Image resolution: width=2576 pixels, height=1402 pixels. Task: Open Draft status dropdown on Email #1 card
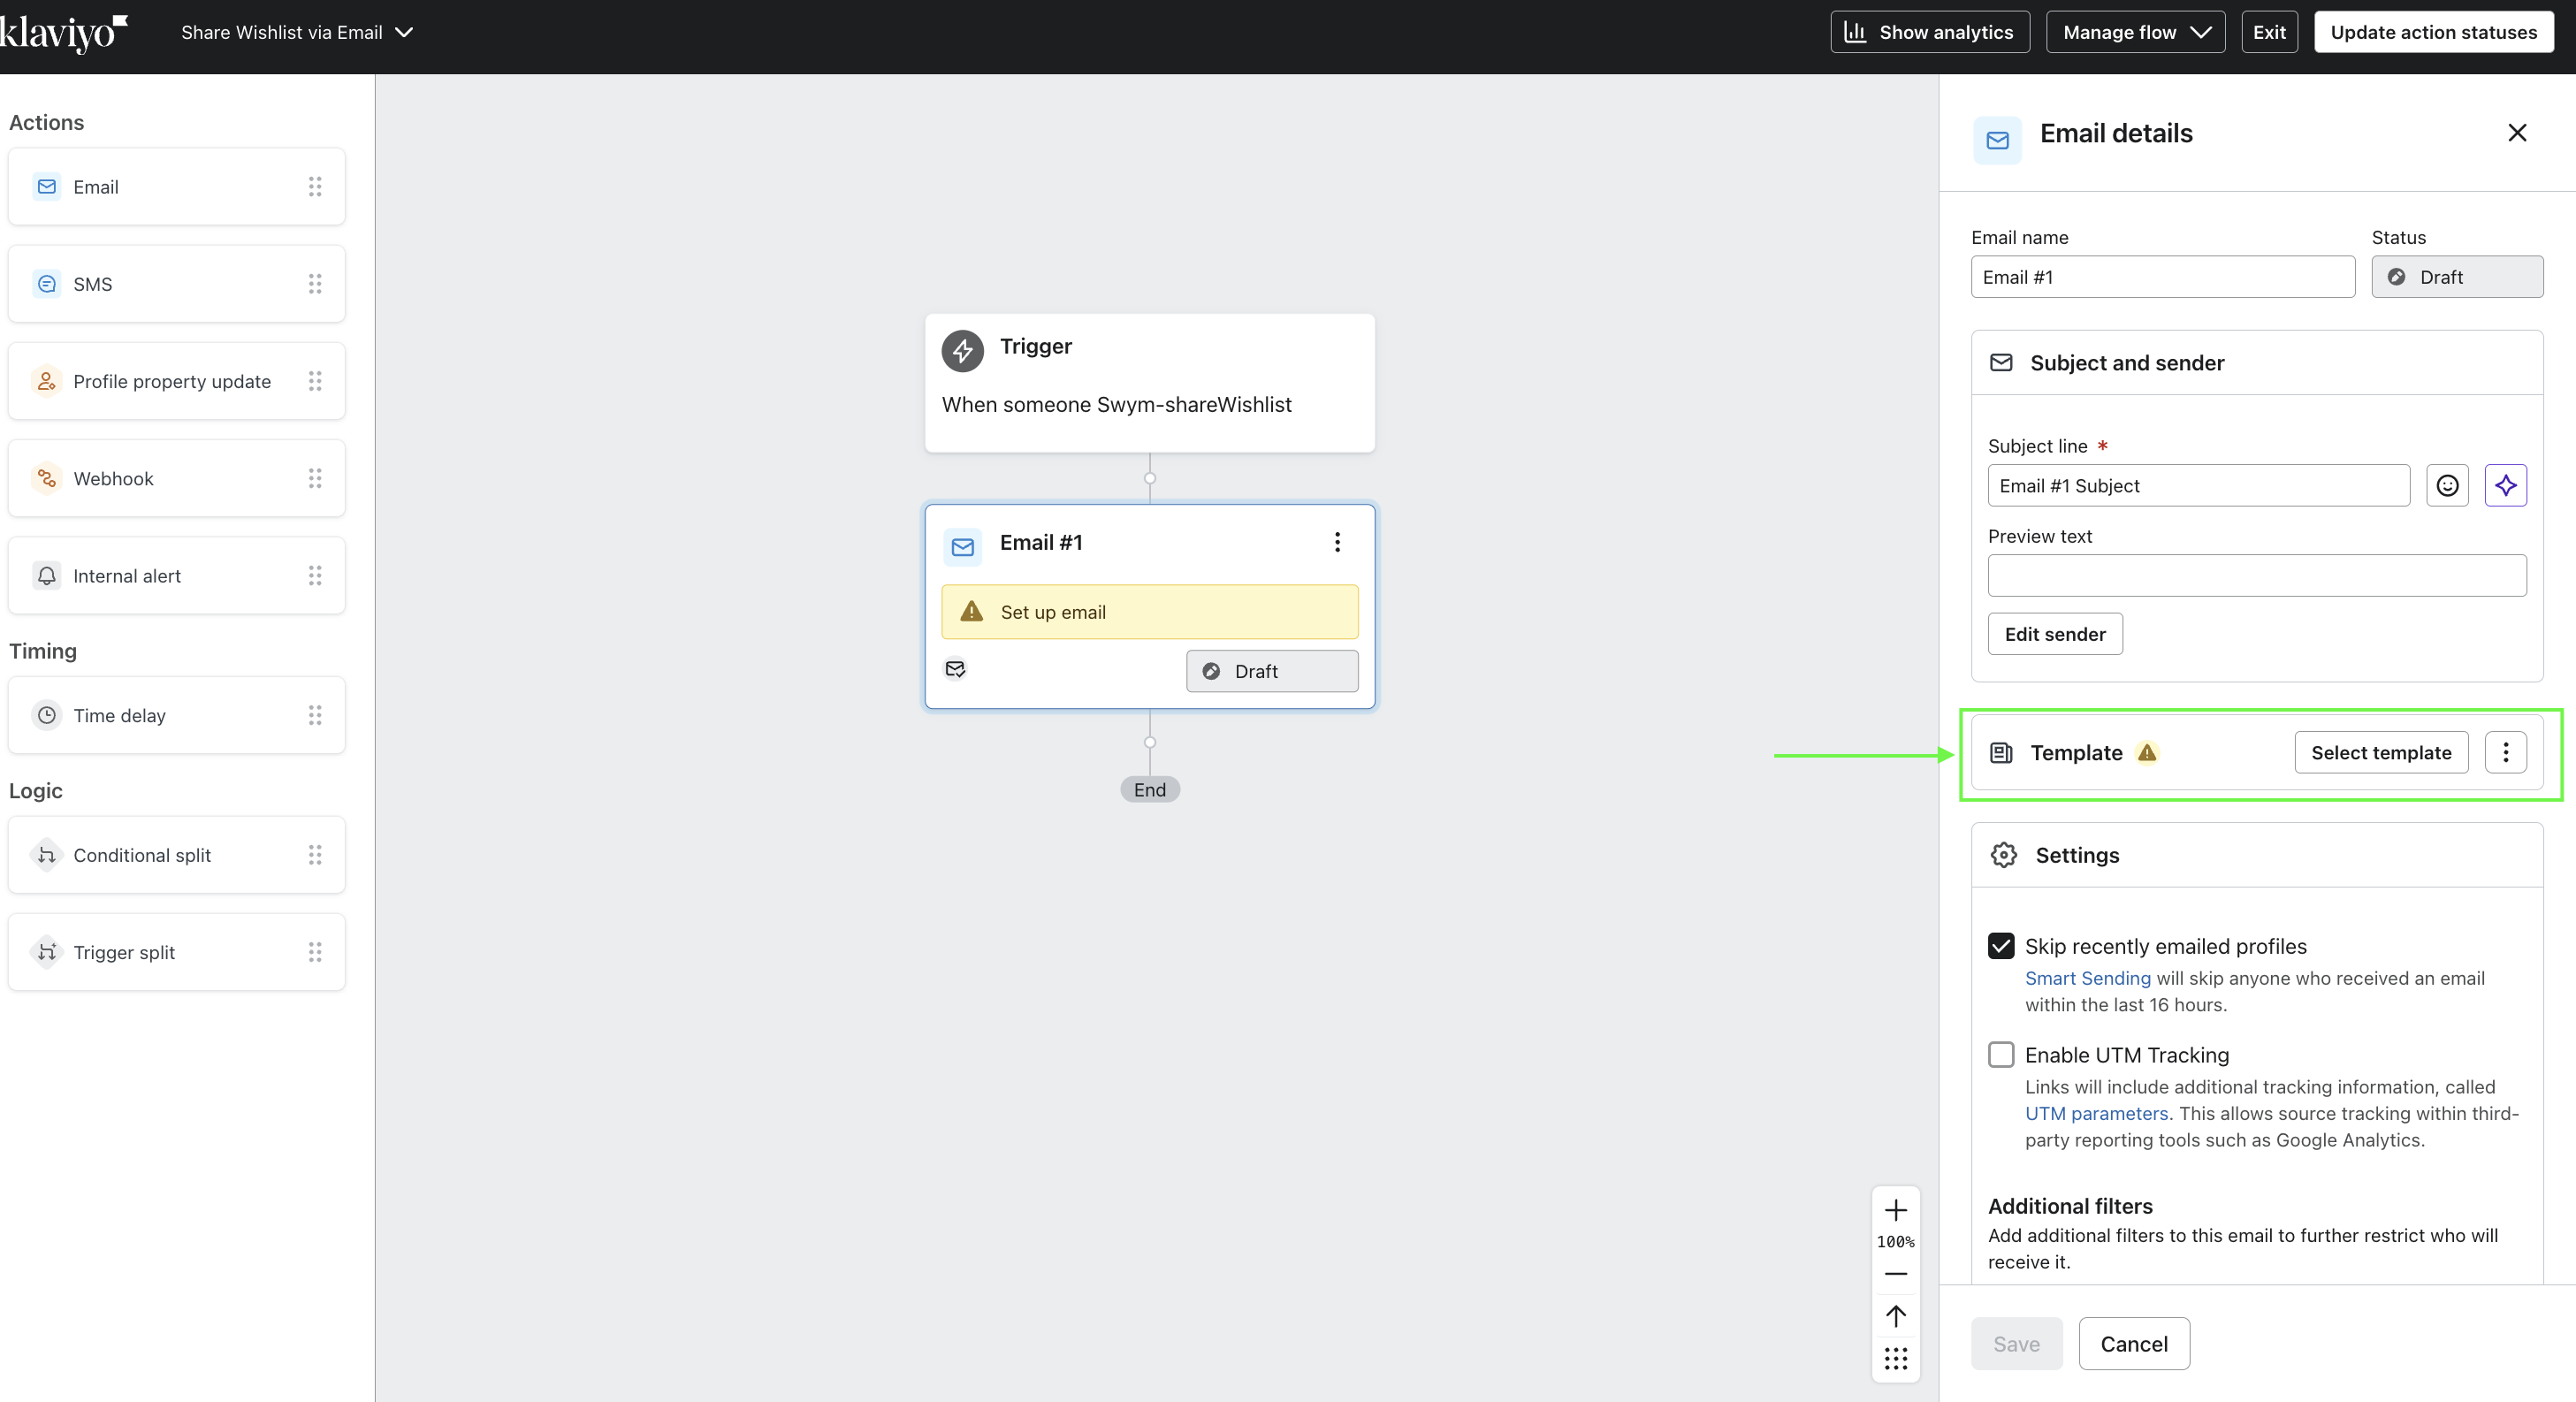[1271, 671]
